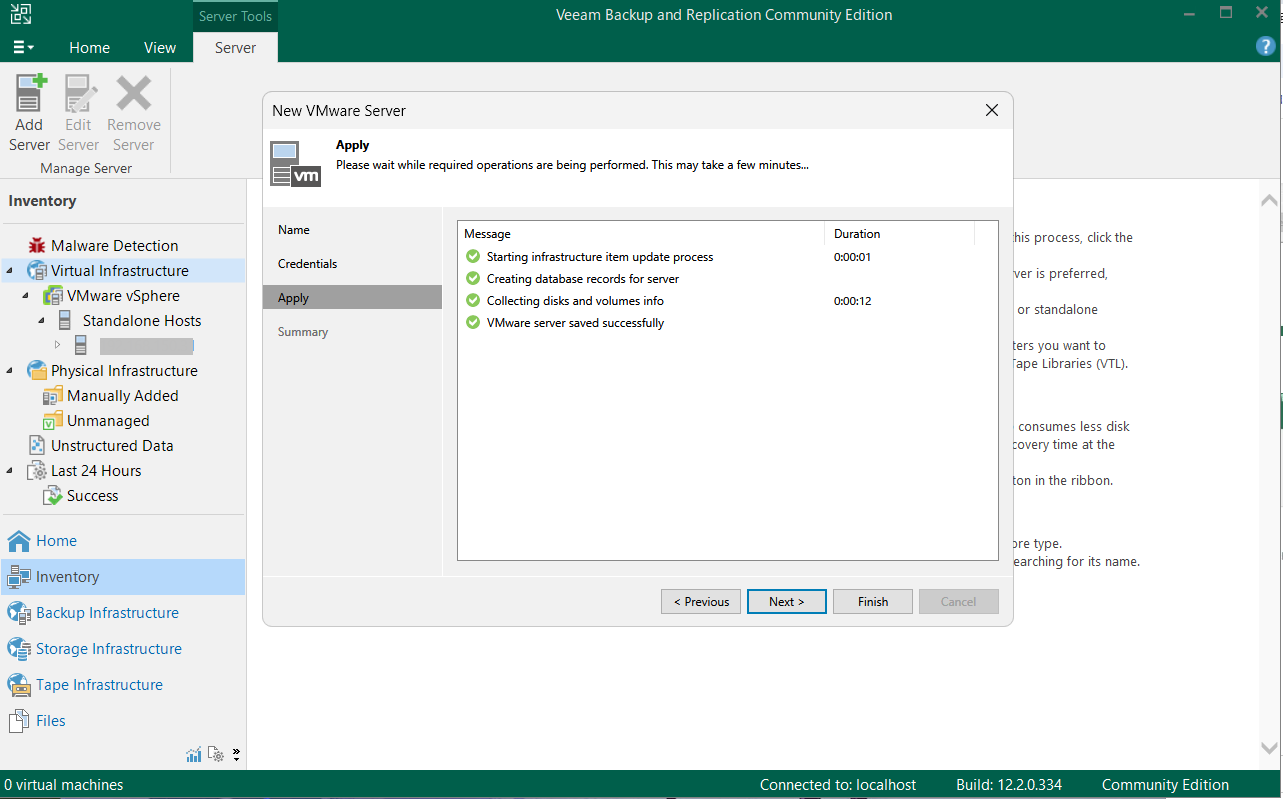Open the main hamburger menu button
1283x799 pixels.
coord(24,47)
